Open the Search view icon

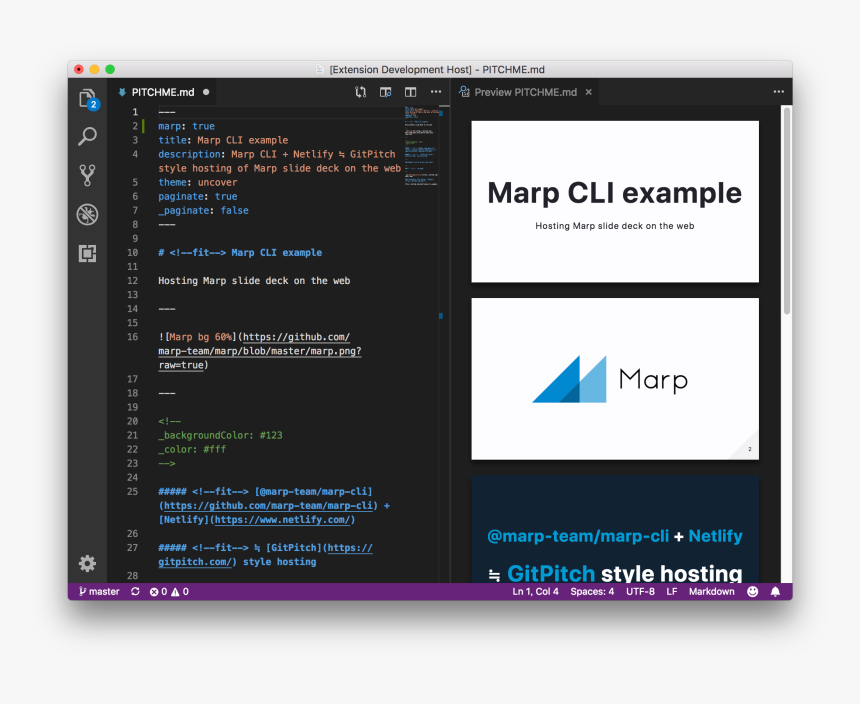coord(87,137)
